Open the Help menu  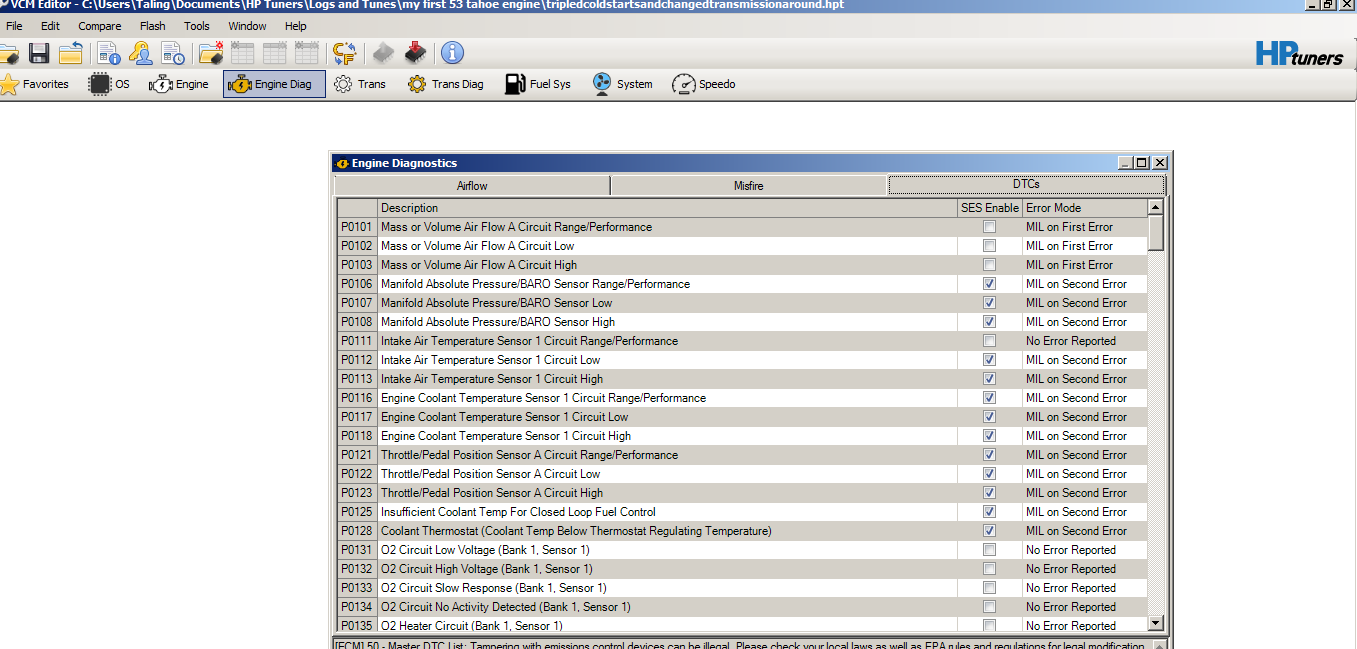pos(296,26)
